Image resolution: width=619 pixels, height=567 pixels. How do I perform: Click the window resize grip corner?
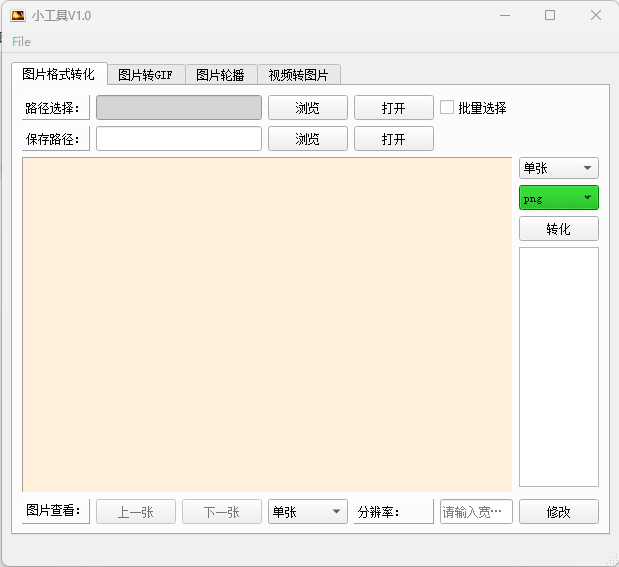(613, 560)
